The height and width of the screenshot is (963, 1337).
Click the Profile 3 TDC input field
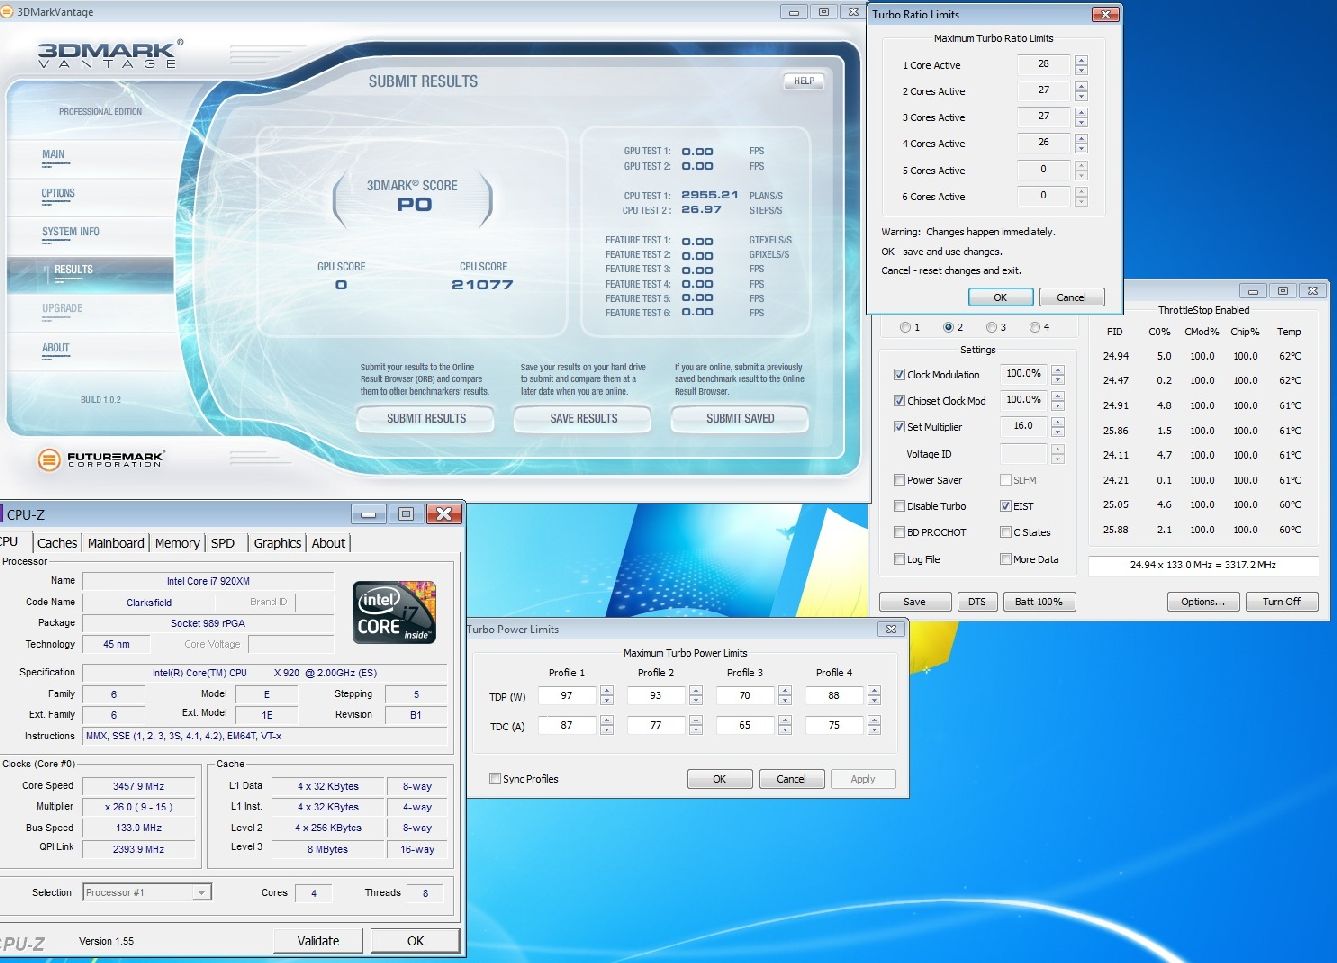coord(745,725)
